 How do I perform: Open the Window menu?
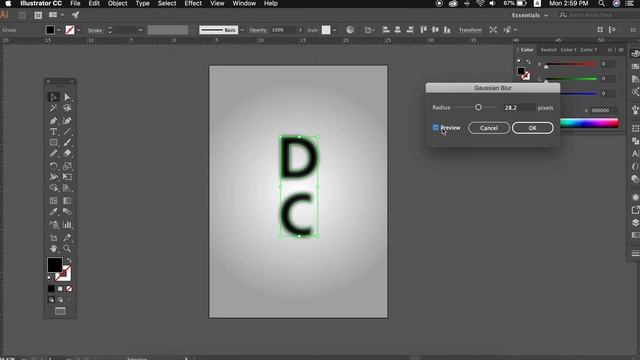[244, 4]
